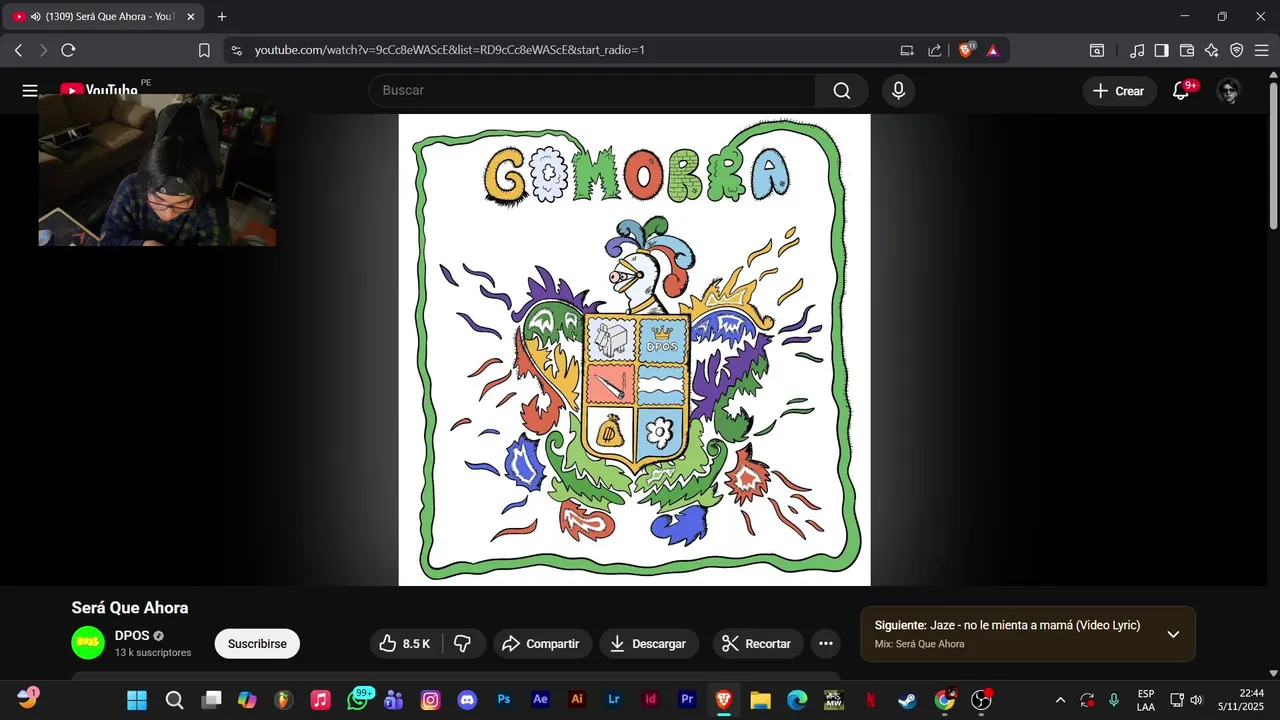Start voice search with the microphone icon
The image size is (1280, 720).
point(898,91)
